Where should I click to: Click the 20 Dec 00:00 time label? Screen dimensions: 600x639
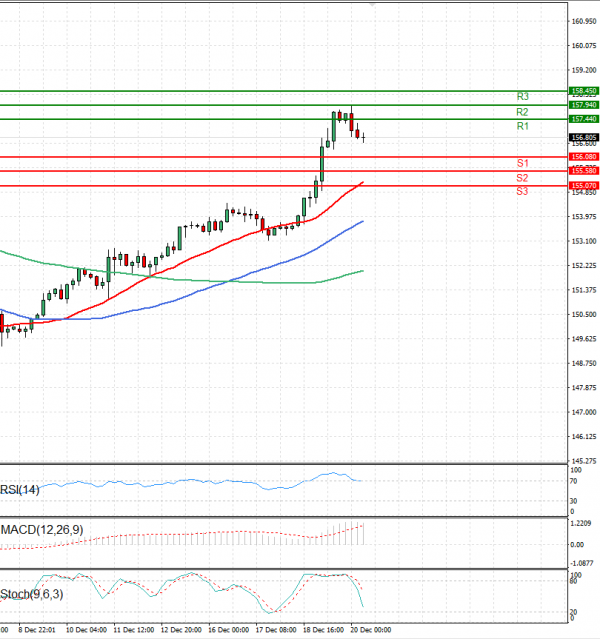pyautogui.click(x=371, y=630)
